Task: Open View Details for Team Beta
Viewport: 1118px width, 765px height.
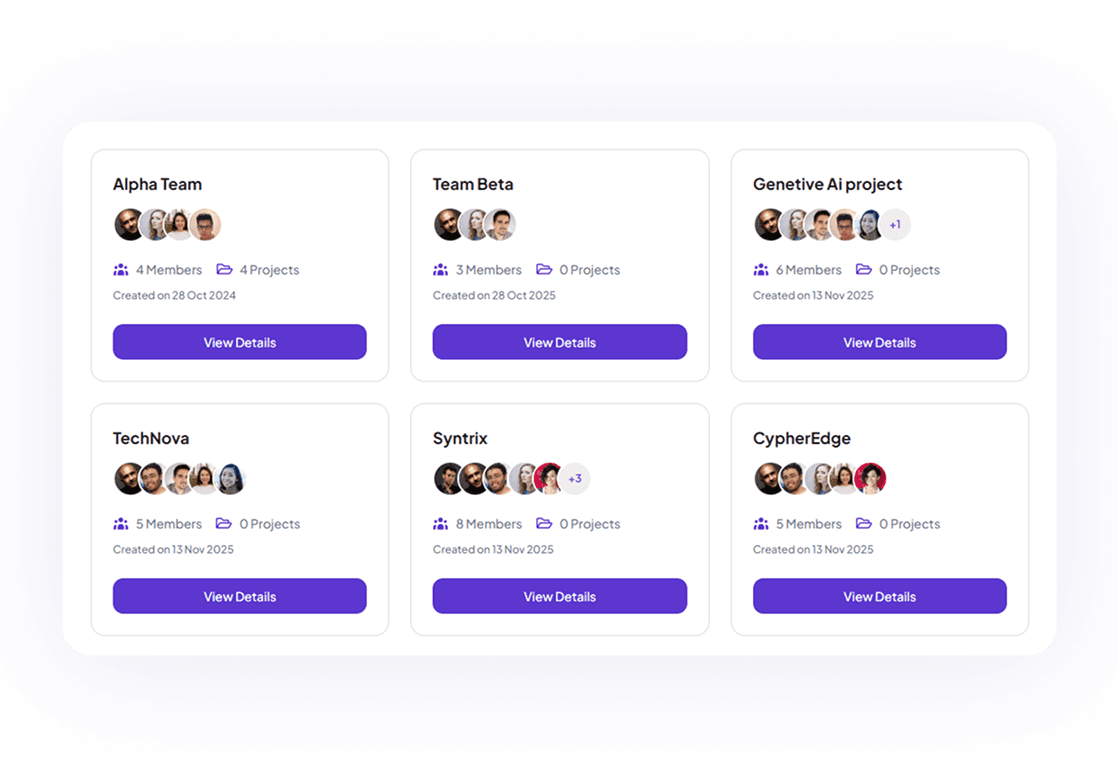Action: coord(560,341)
